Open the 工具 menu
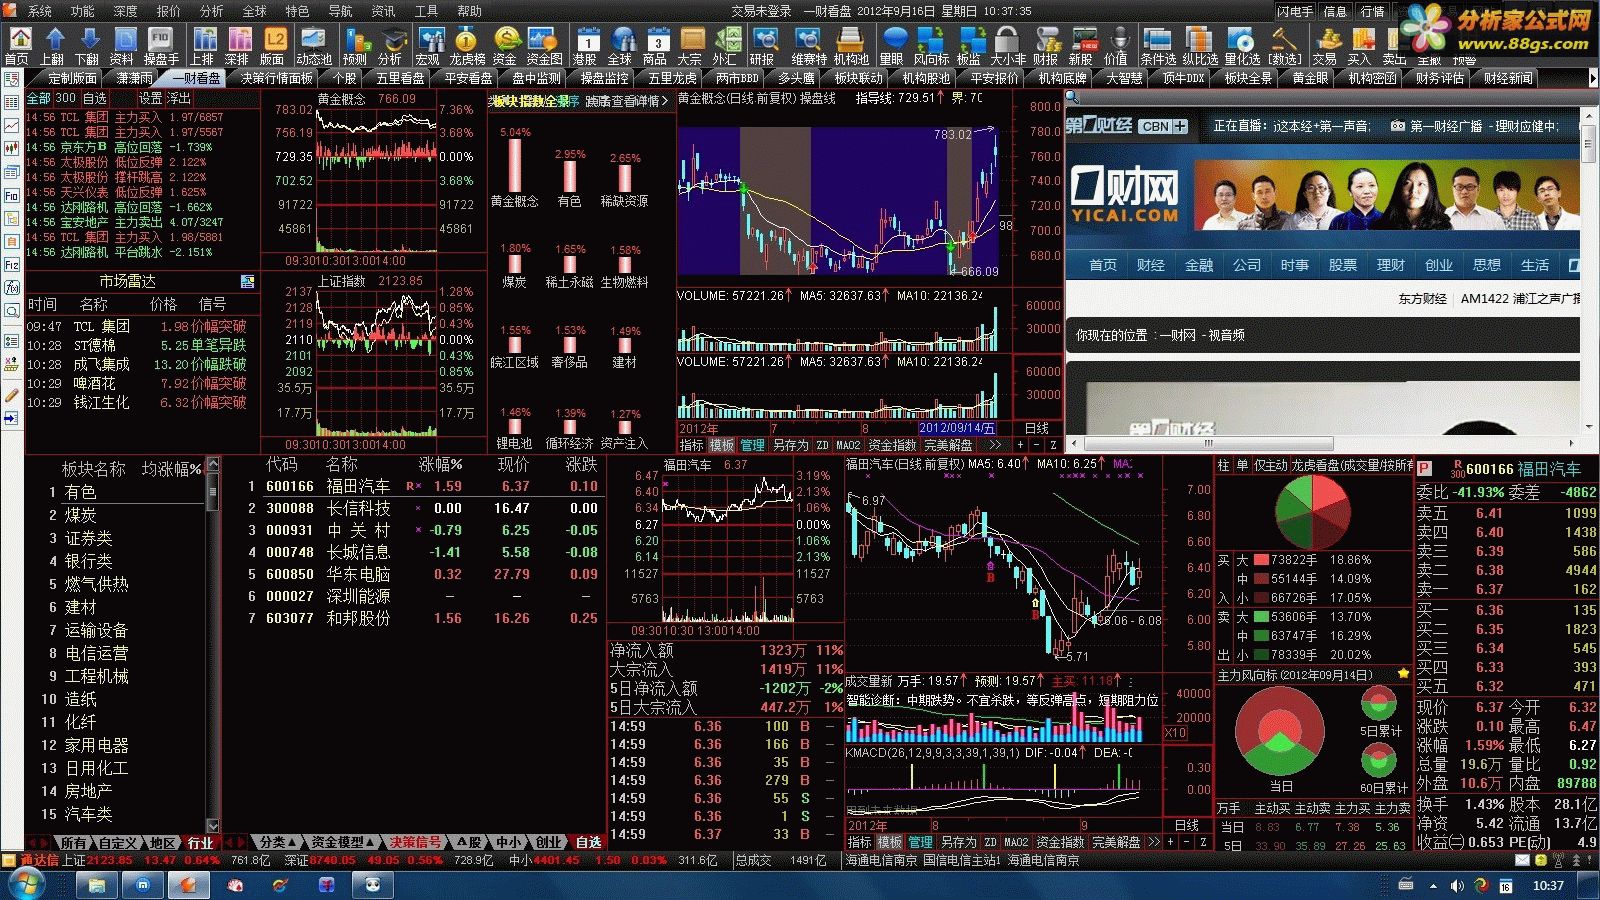 point(427,11)
